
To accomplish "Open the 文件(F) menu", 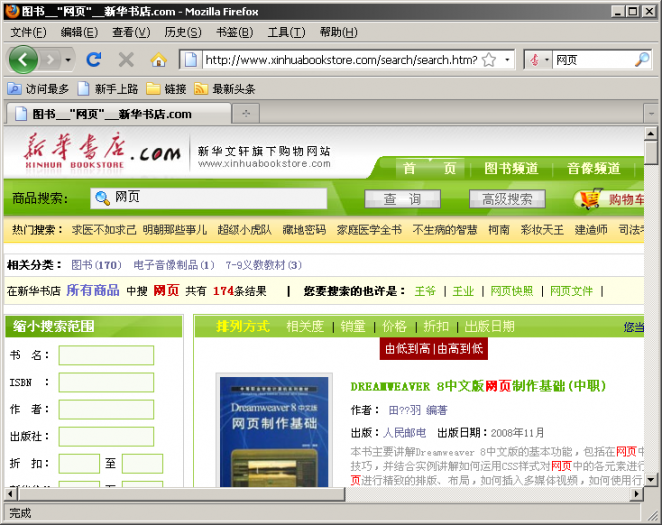I will 28,32.
